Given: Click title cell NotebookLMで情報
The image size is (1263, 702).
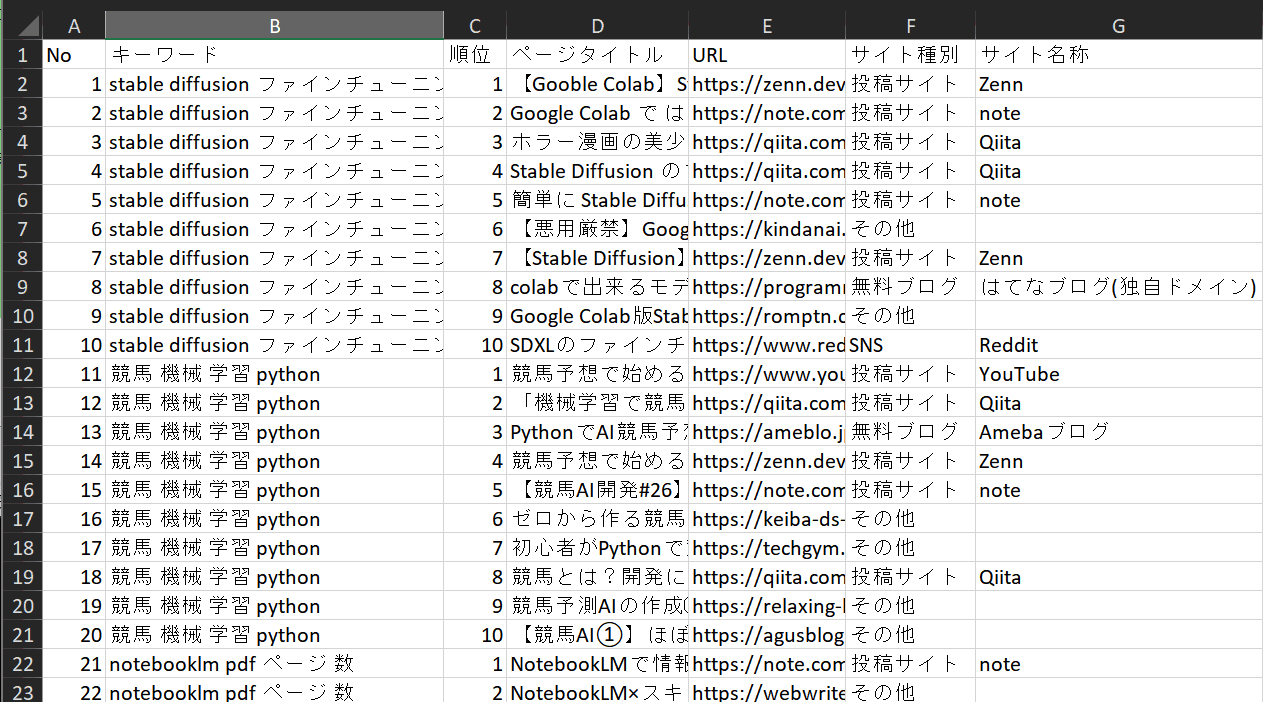Looking at the screenshot, I should coord(598,664).
